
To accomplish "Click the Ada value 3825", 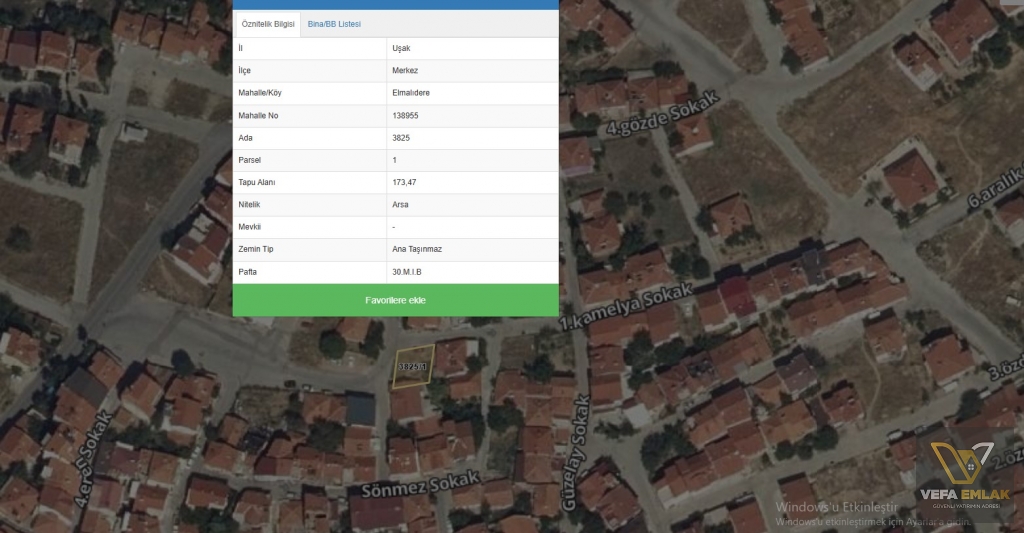I will point(401,138).
